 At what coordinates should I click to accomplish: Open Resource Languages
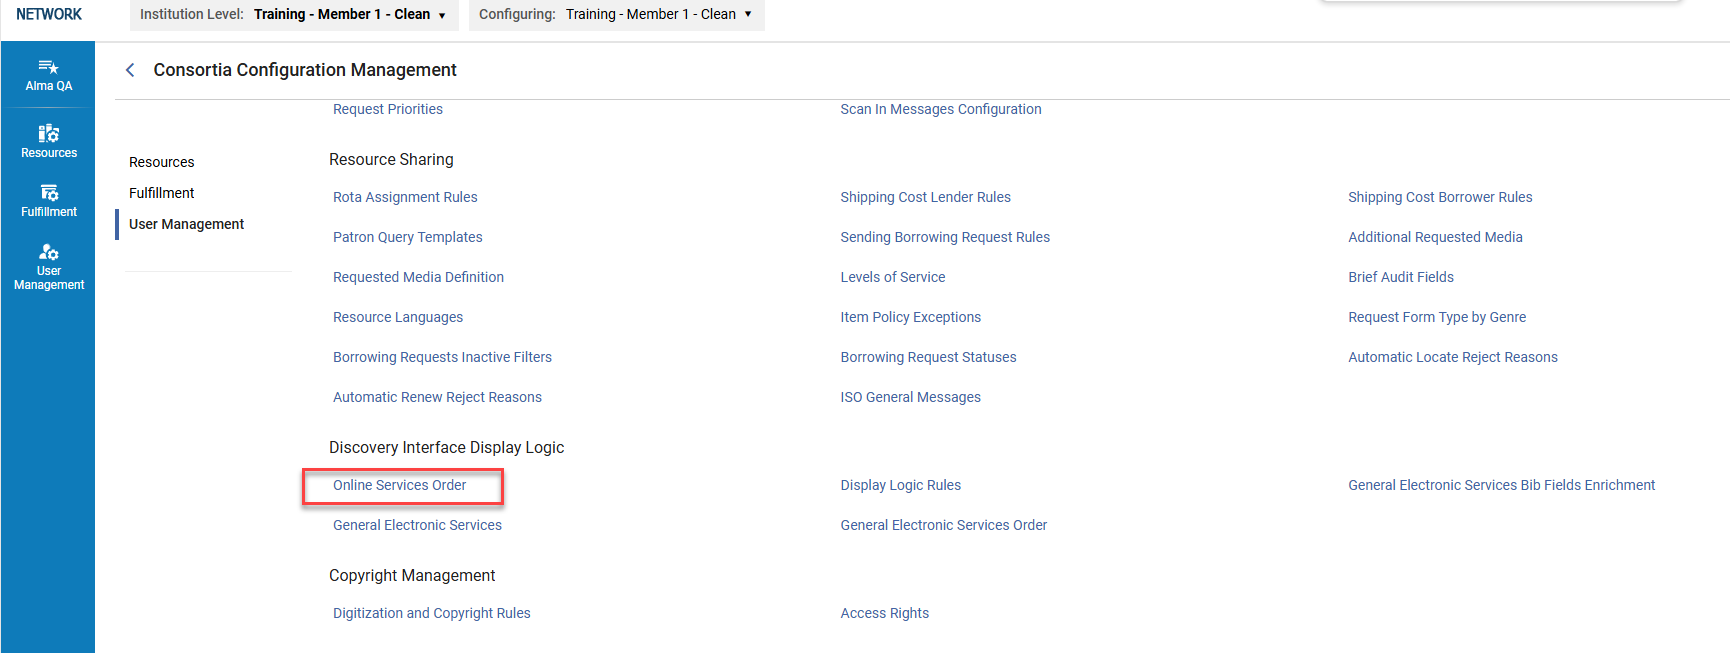click(398, 317)
